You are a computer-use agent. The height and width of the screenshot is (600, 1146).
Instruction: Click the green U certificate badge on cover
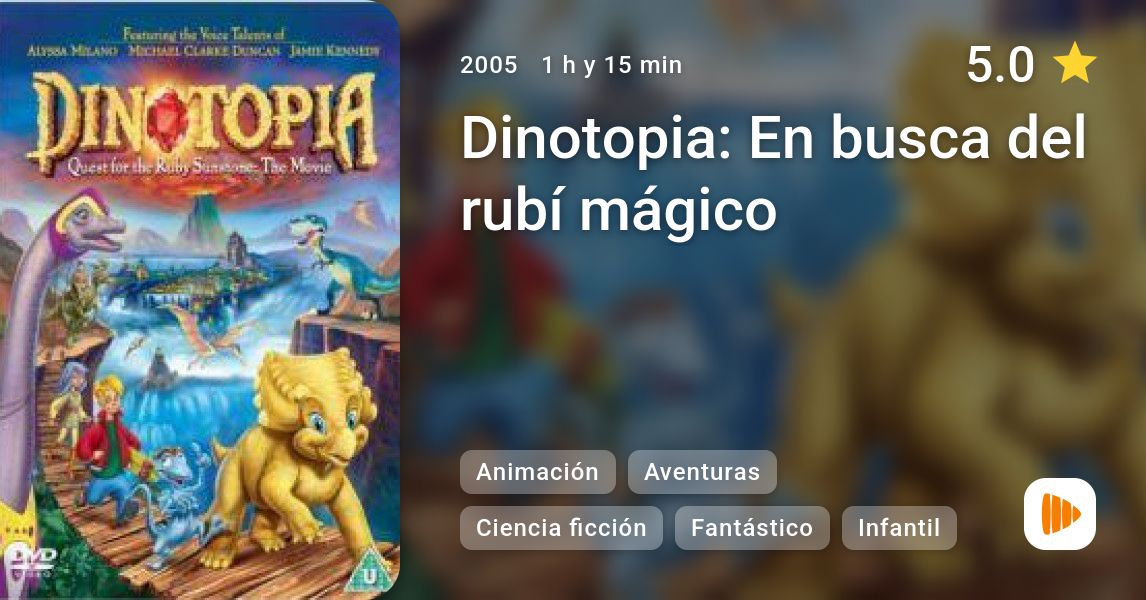pyautogui.click(x=369, y=571)
